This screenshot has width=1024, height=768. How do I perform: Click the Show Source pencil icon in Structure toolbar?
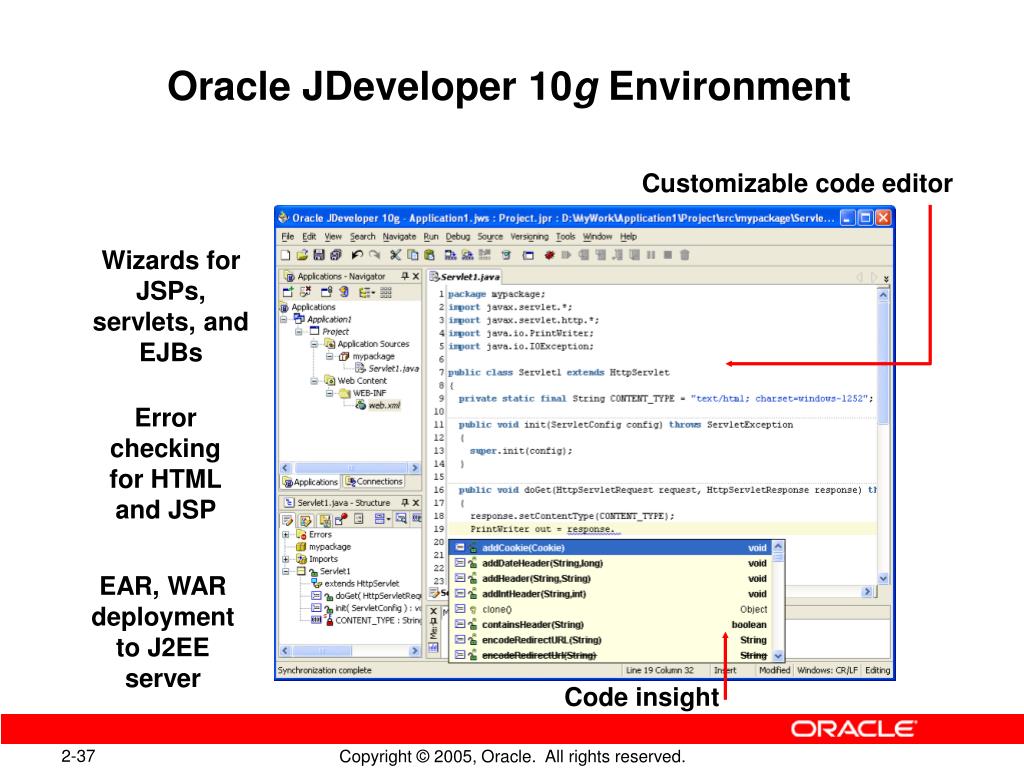[x=287, y=520]
